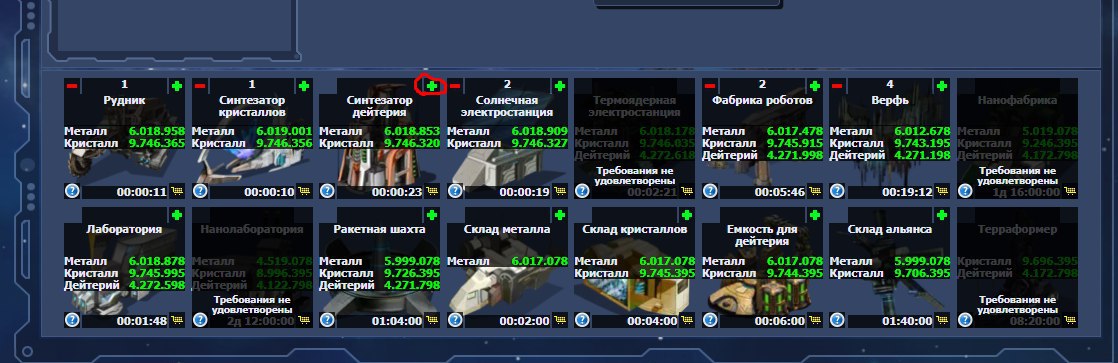
Task: Open help for Синтезатор кристаллов
Action: [200, 191]
